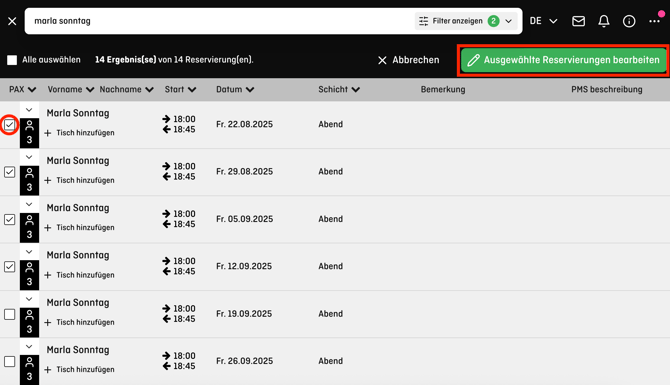670x385 pixels.
Task: Click the Abend shift in the 05.09.2025 row
Action: pos(330,219)
